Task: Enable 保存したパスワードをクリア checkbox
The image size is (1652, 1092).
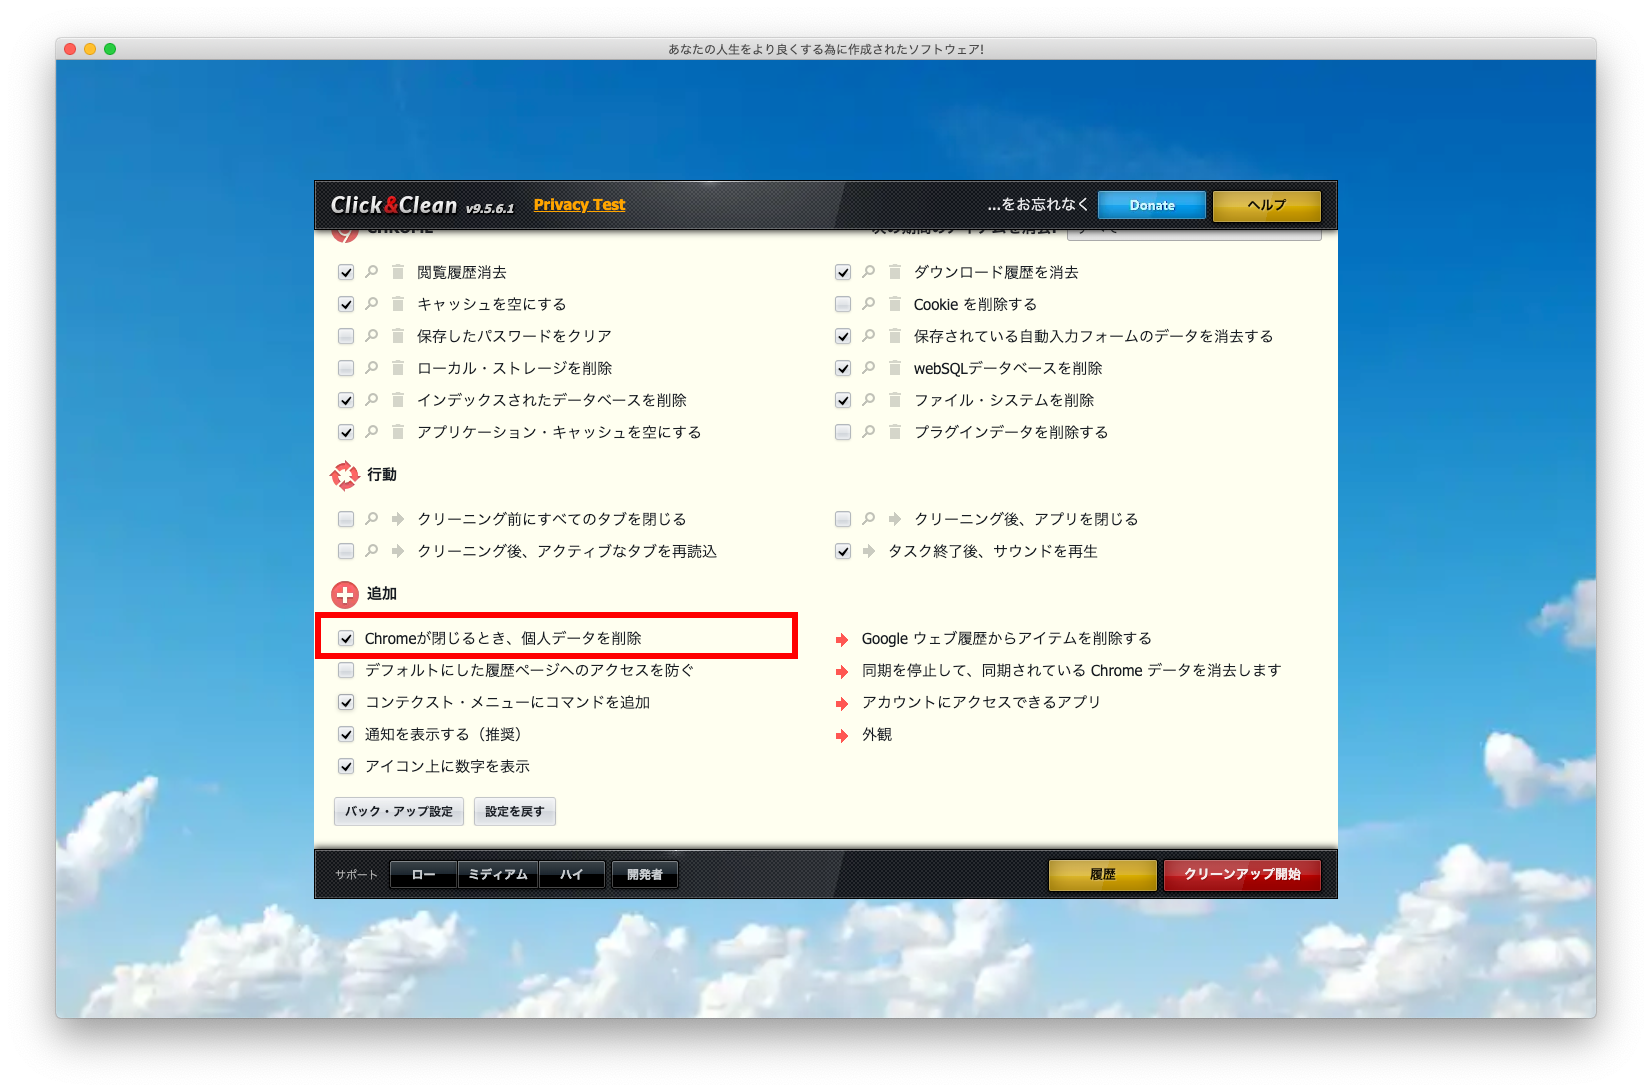Action: tap(346, 336)
